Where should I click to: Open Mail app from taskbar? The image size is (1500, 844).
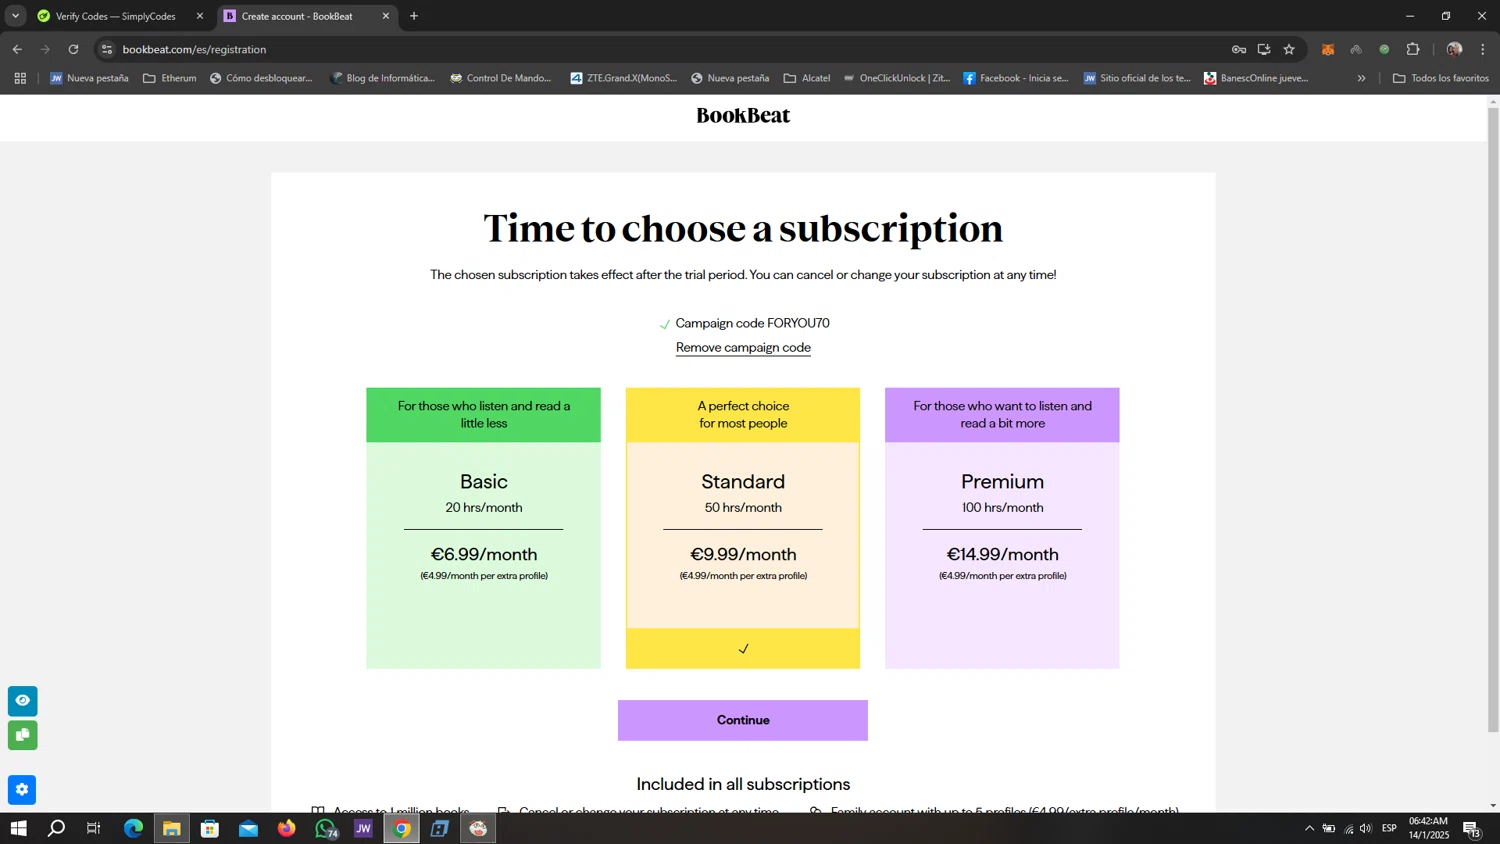click(x=248, y=828)
